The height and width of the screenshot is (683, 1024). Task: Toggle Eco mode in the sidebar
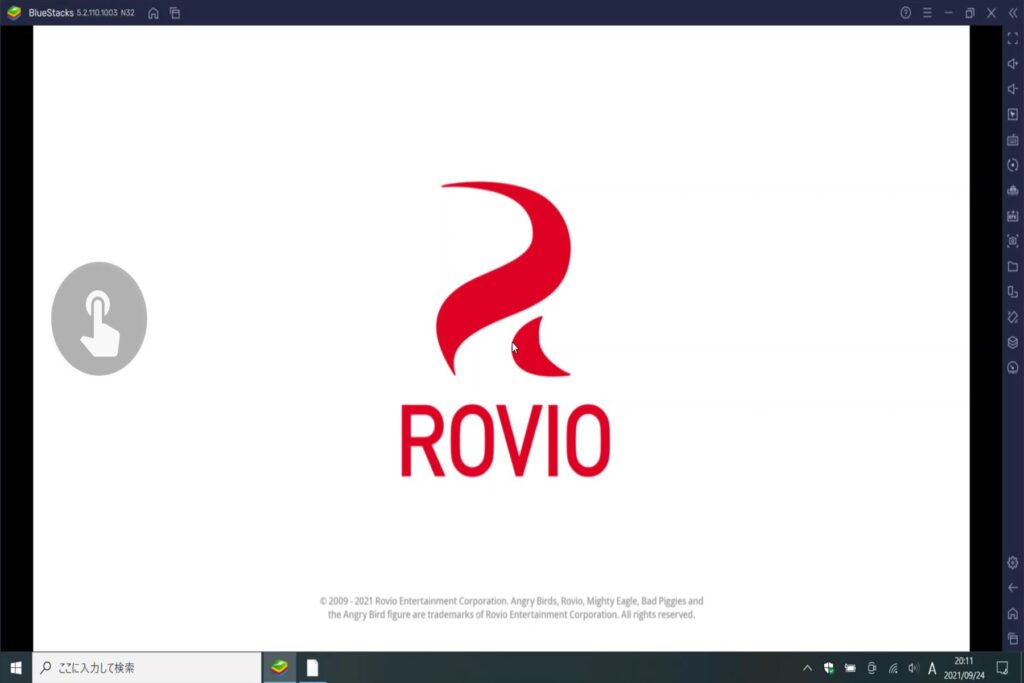[1013, 368]
